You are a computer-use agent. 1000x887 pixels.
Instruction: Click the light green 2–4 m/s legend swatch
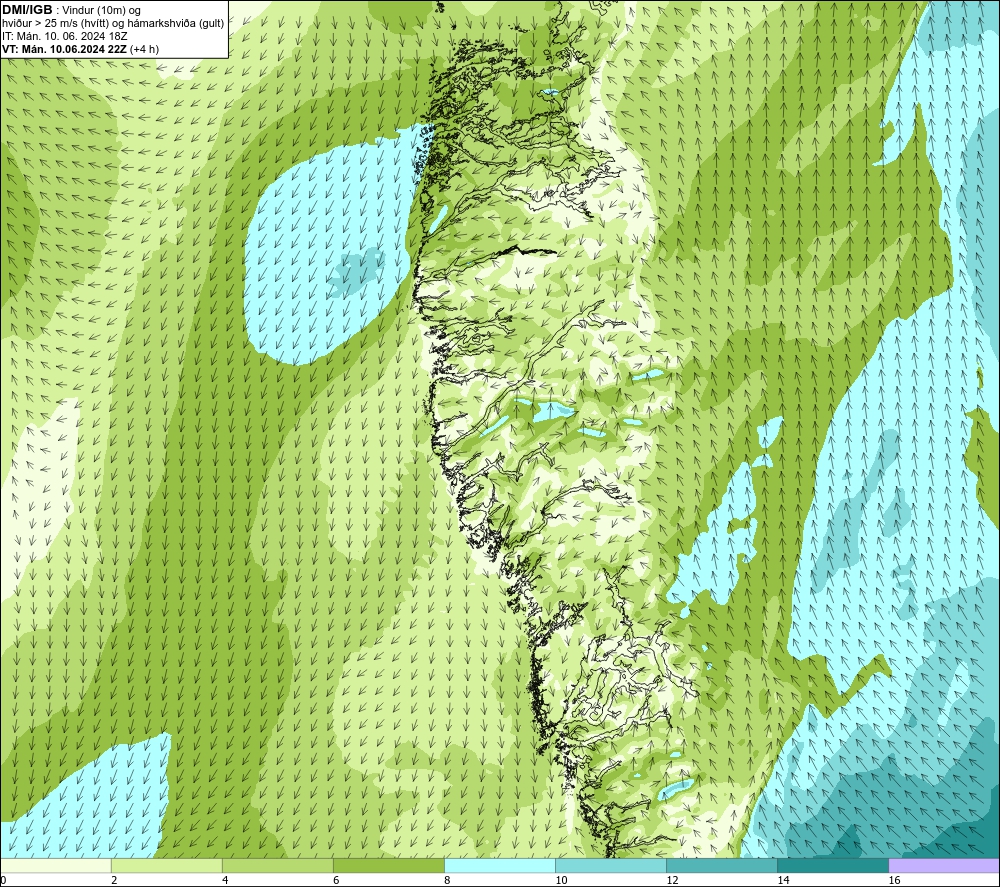click(167, 865)
